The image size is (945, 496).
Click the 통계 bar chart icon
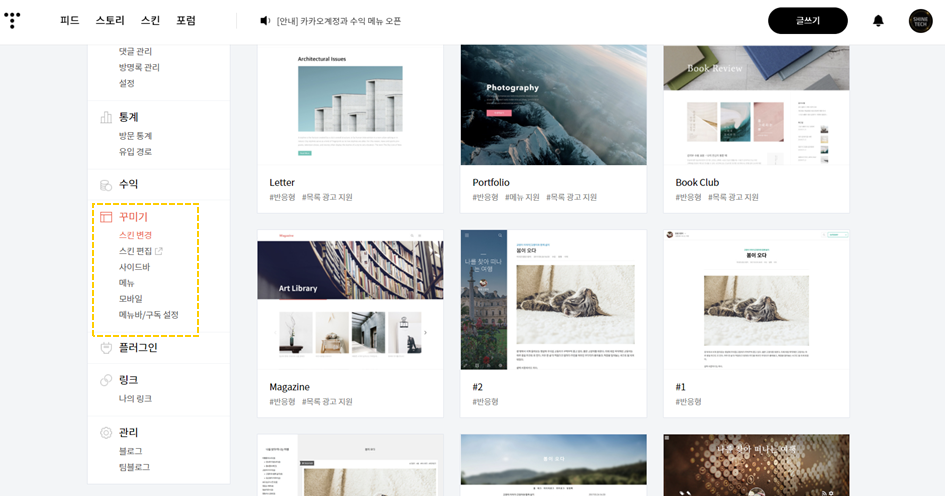point(106,117)
